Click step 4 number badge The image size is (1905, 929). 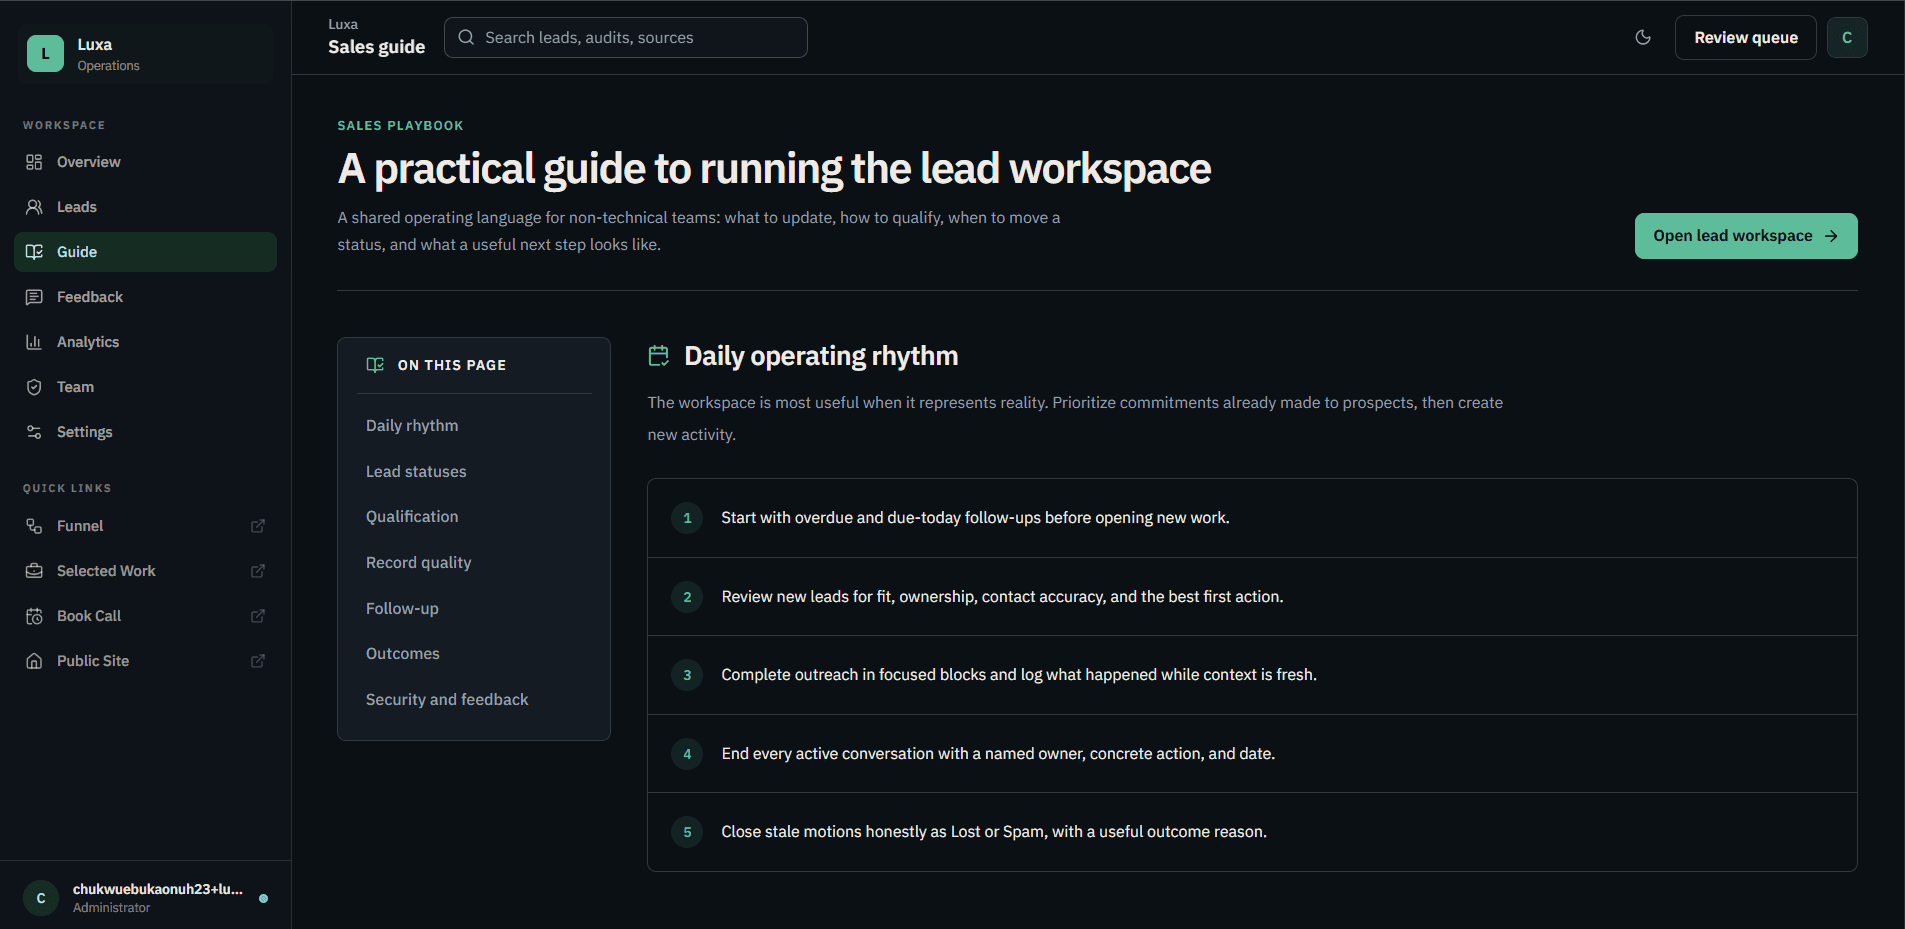pos(687,754)
